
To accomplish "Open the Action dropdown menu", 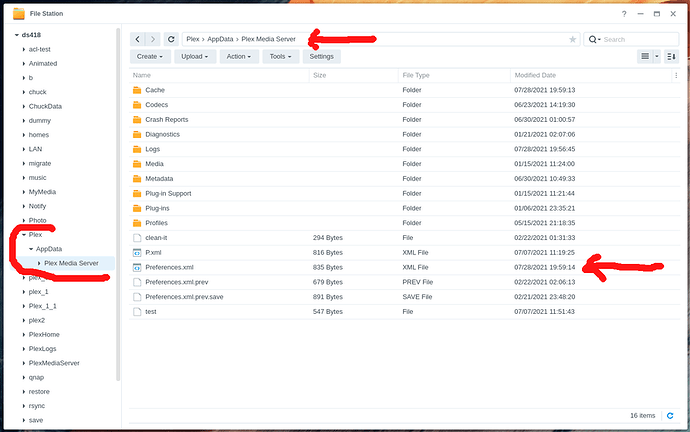I will [x=239, y=56].
